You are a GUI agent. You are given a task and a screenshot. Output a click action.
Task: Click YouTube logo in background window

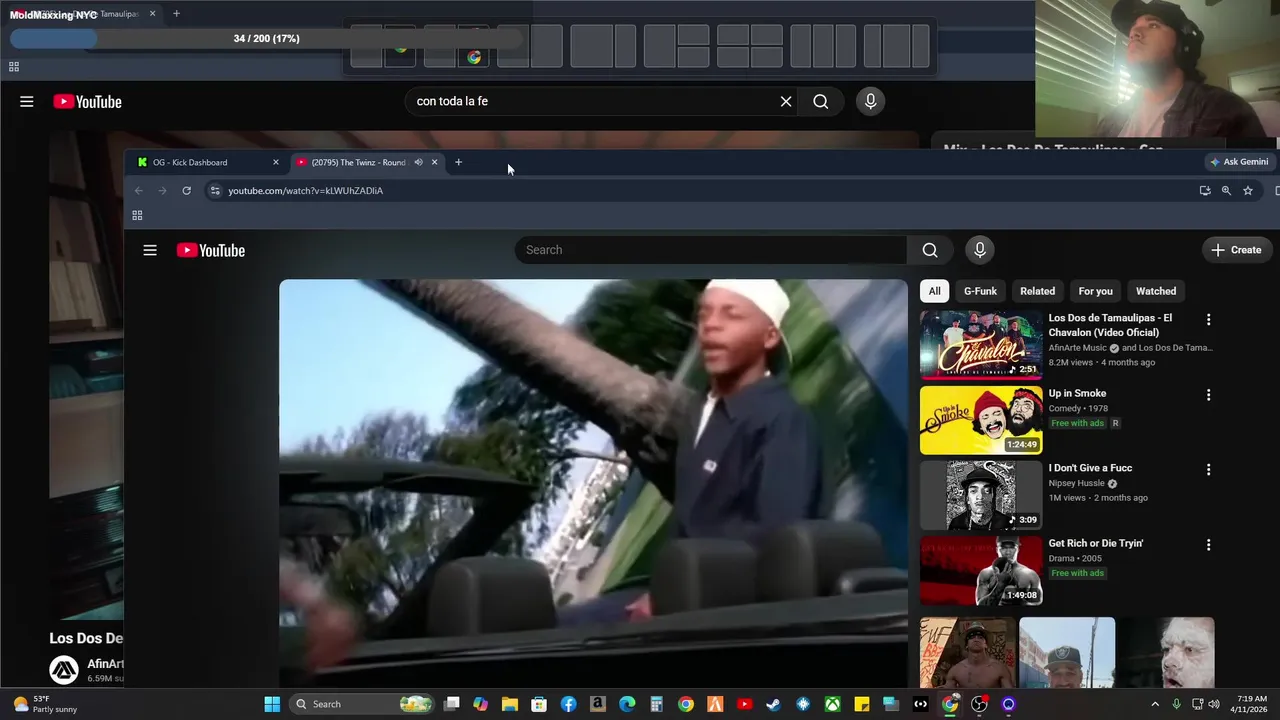click(88, 101)
